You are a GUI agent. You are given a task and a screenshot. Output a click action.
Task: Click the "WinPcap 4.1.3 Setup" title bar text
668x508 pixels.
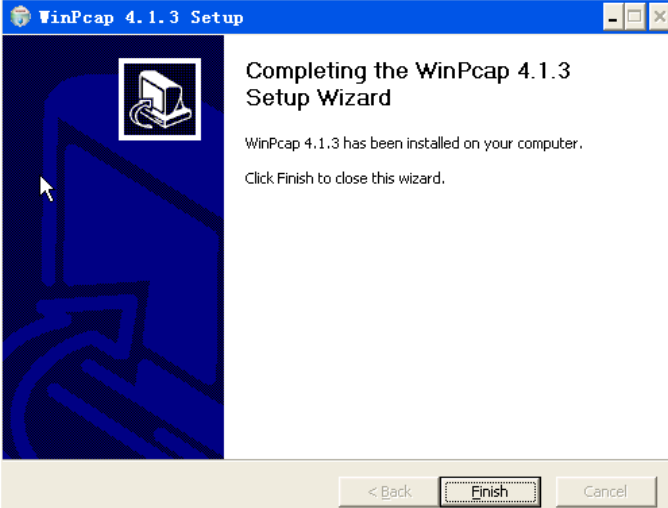(141, 17)
